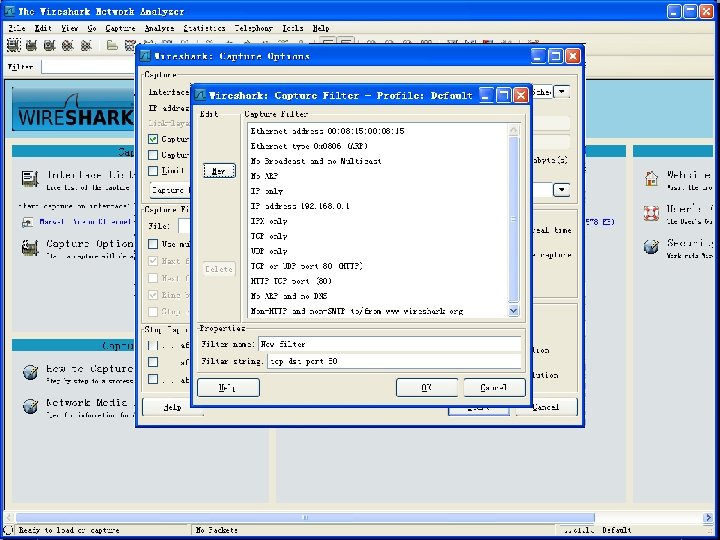Viewport: 720px width, 540px height.
Task: Click the restart capture toolbar icon
Action: click(x=86, y=45)
